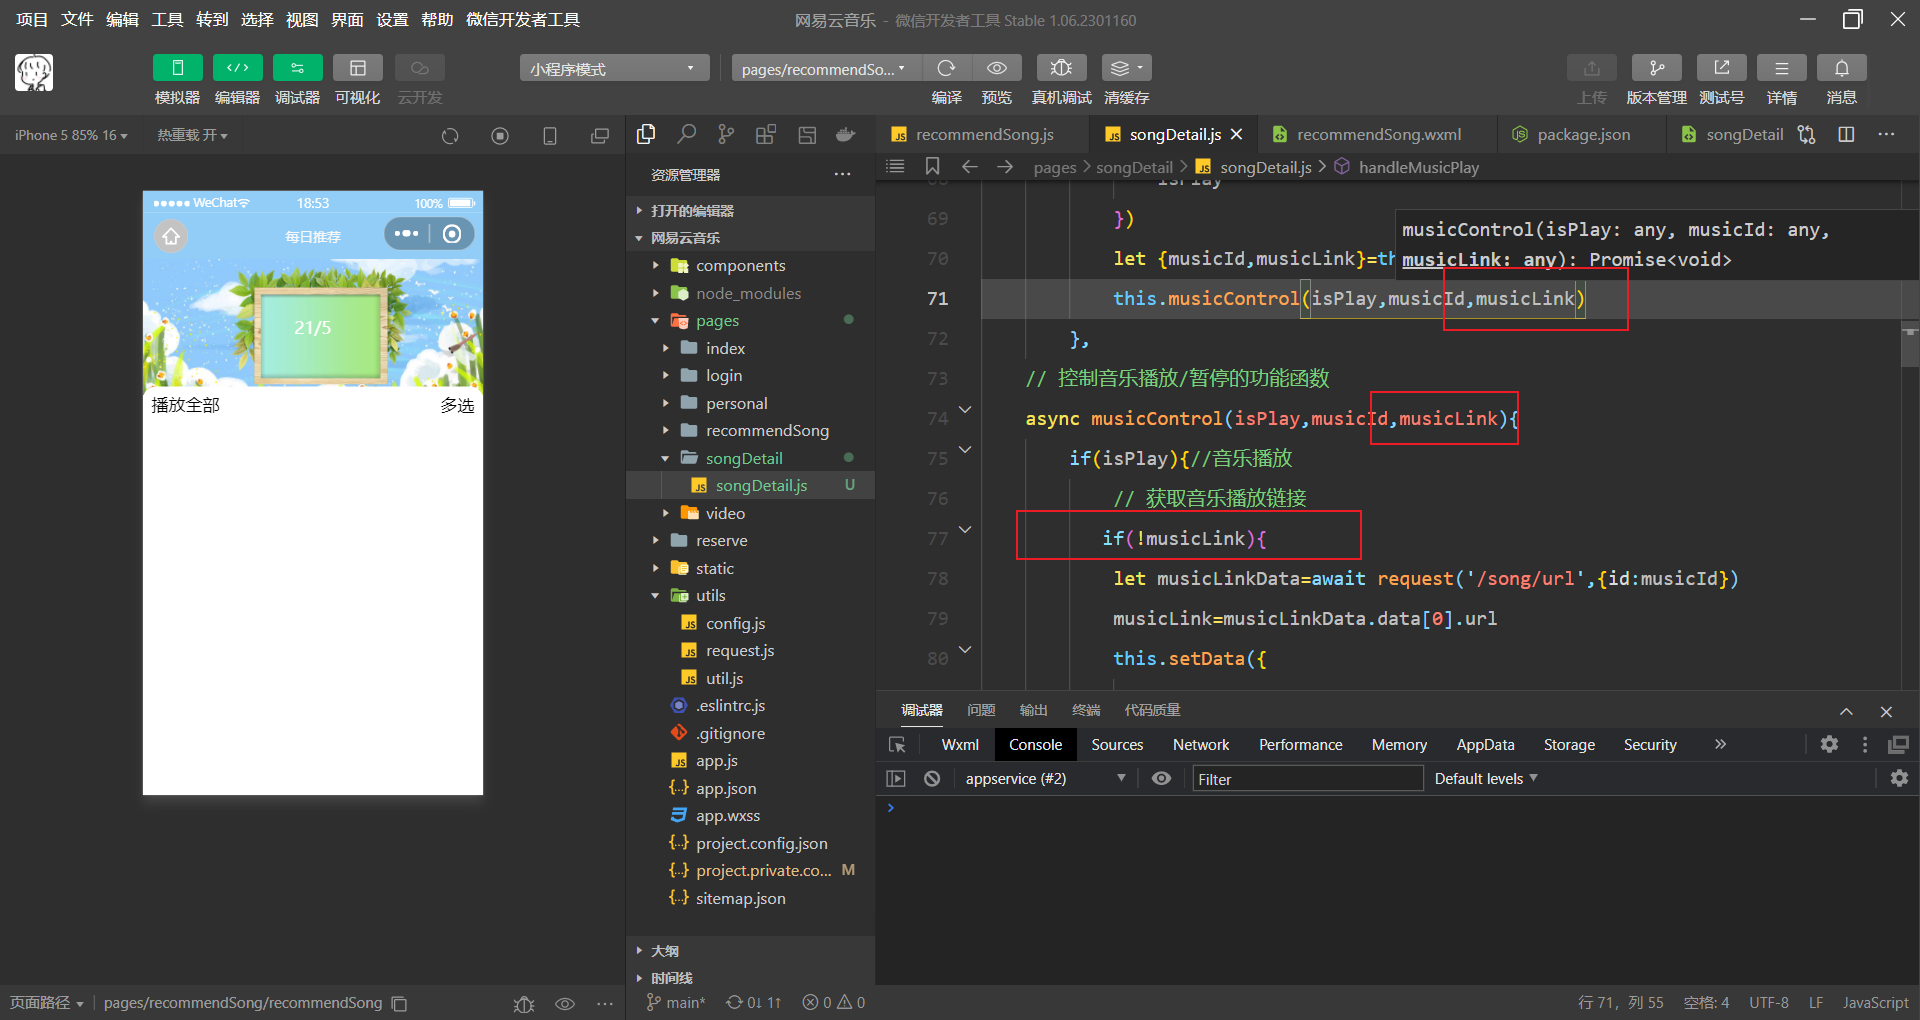Viewport: 1920px width, 1020px height.
Task: Click 播放全部 in the simulator
Action: tap(186, 405)
